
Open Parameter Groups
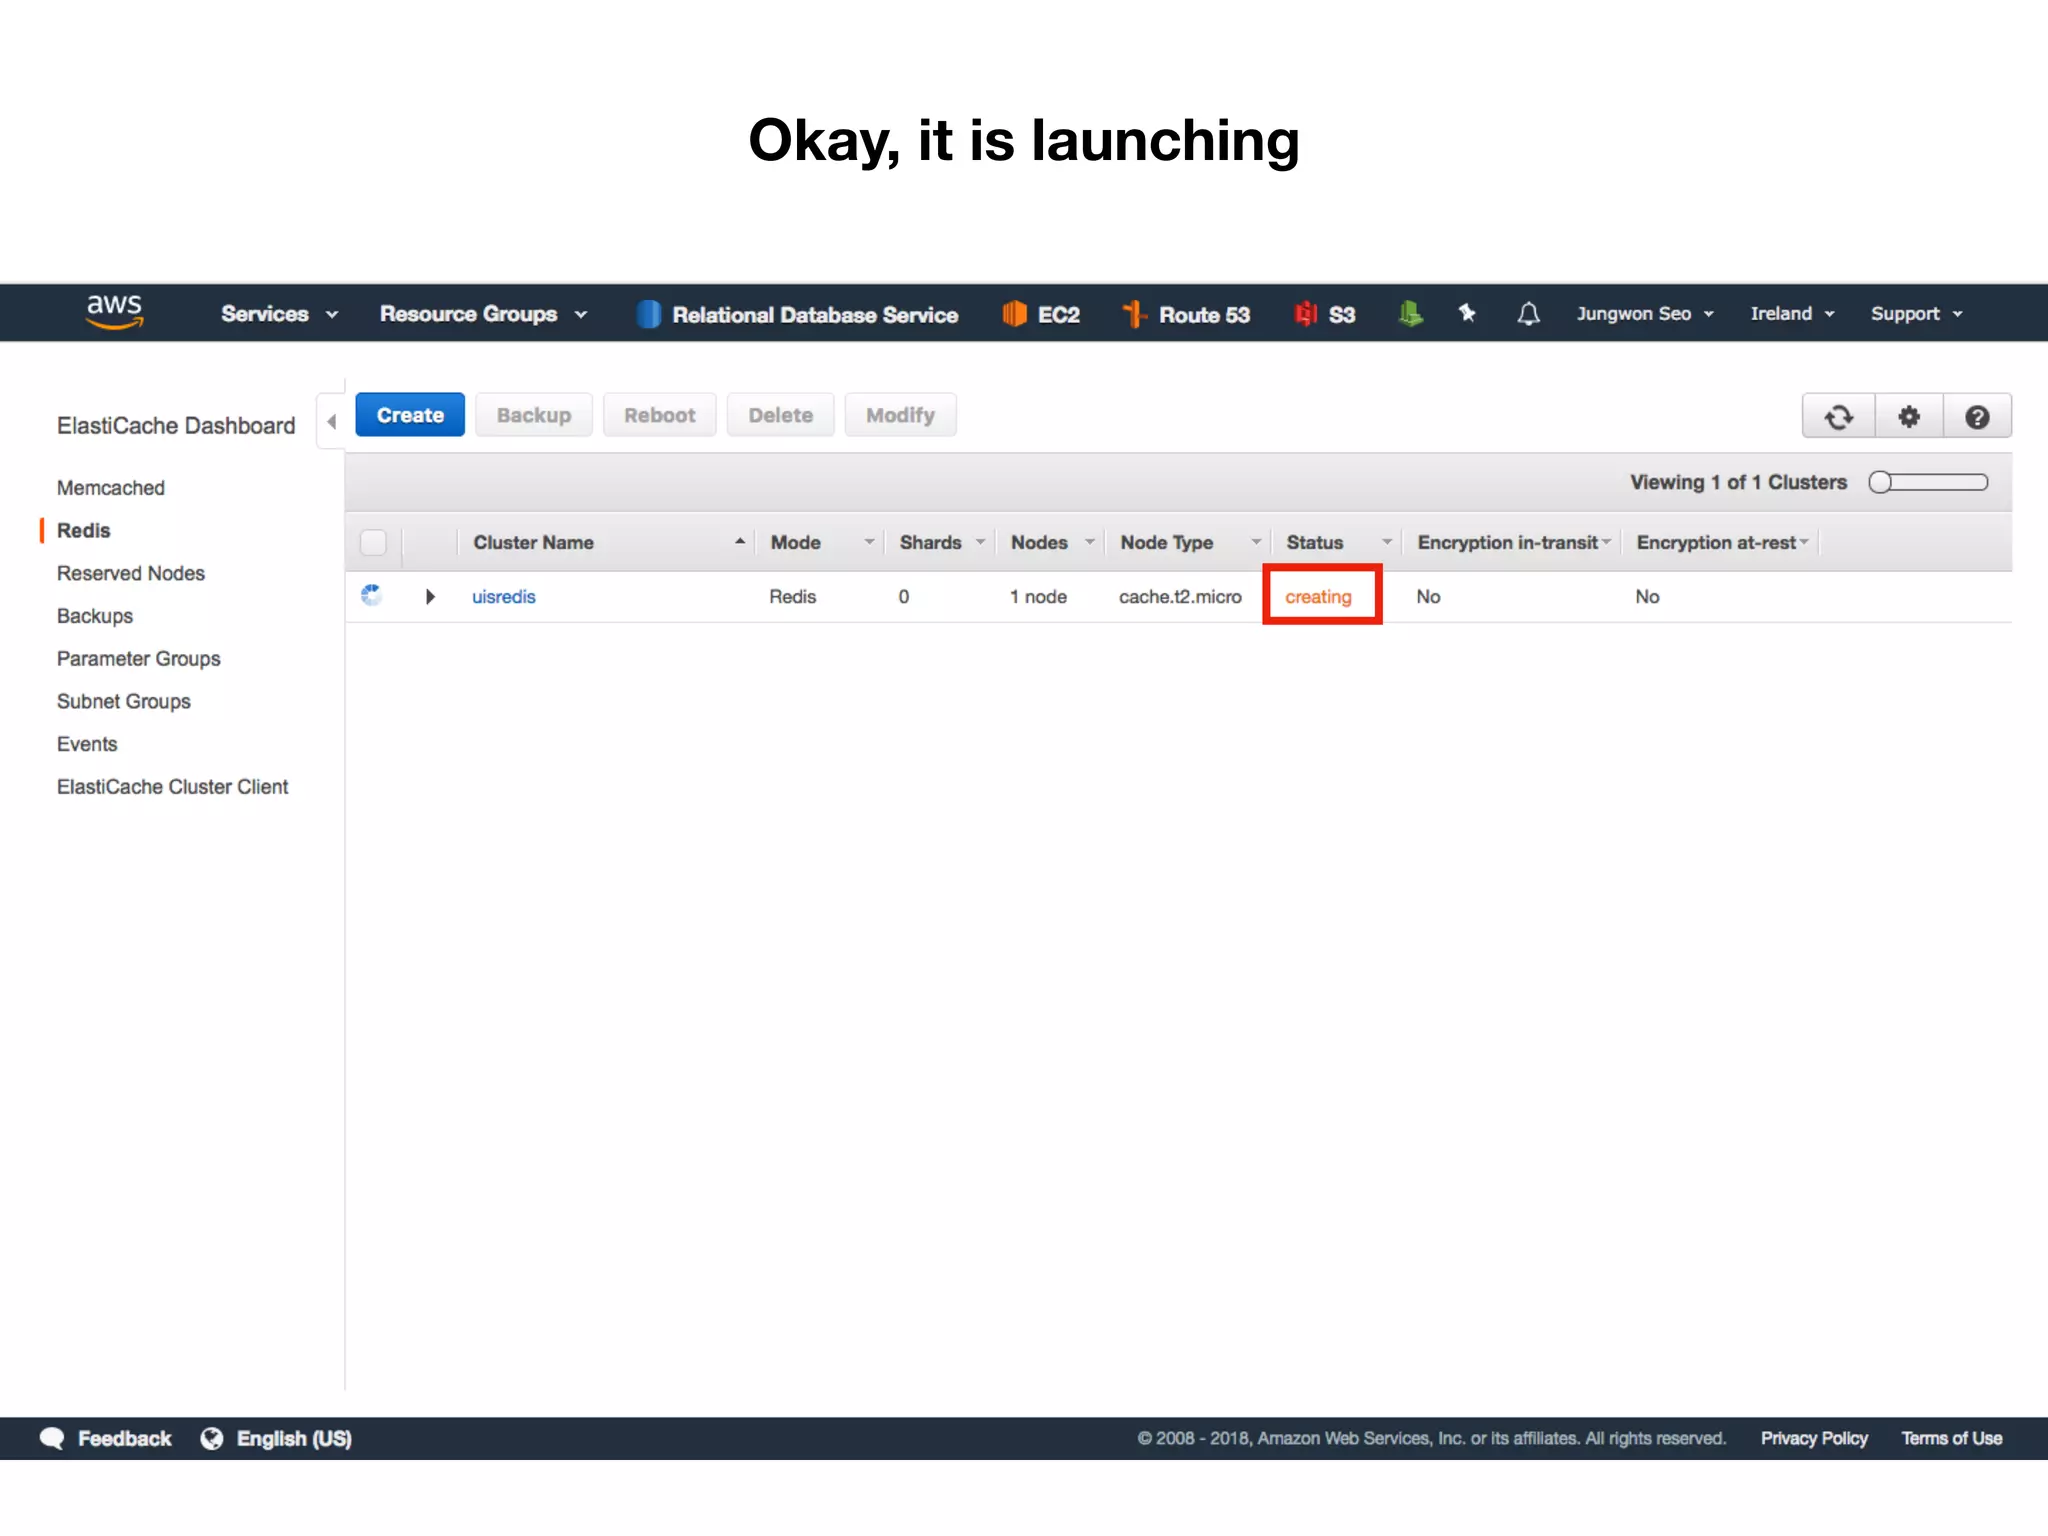(x=139, y=659)
